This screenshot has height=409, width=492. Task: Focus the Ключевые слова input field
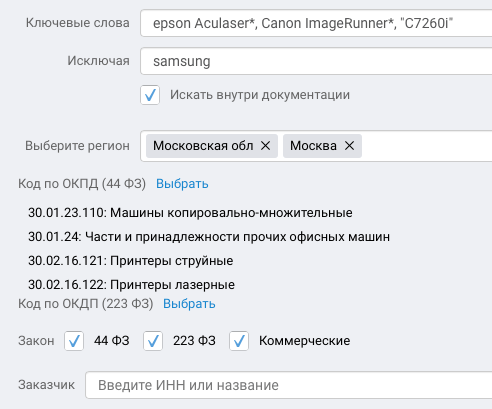[x=316, y=23]
